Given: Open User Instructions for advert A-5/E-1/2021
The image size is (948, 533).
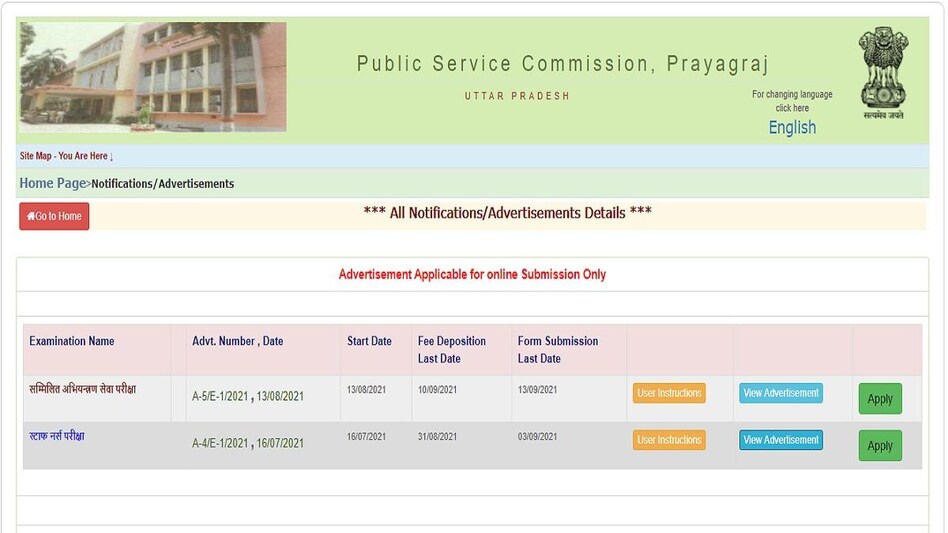Looking at the screenshot, I should [x=669, y=393].
